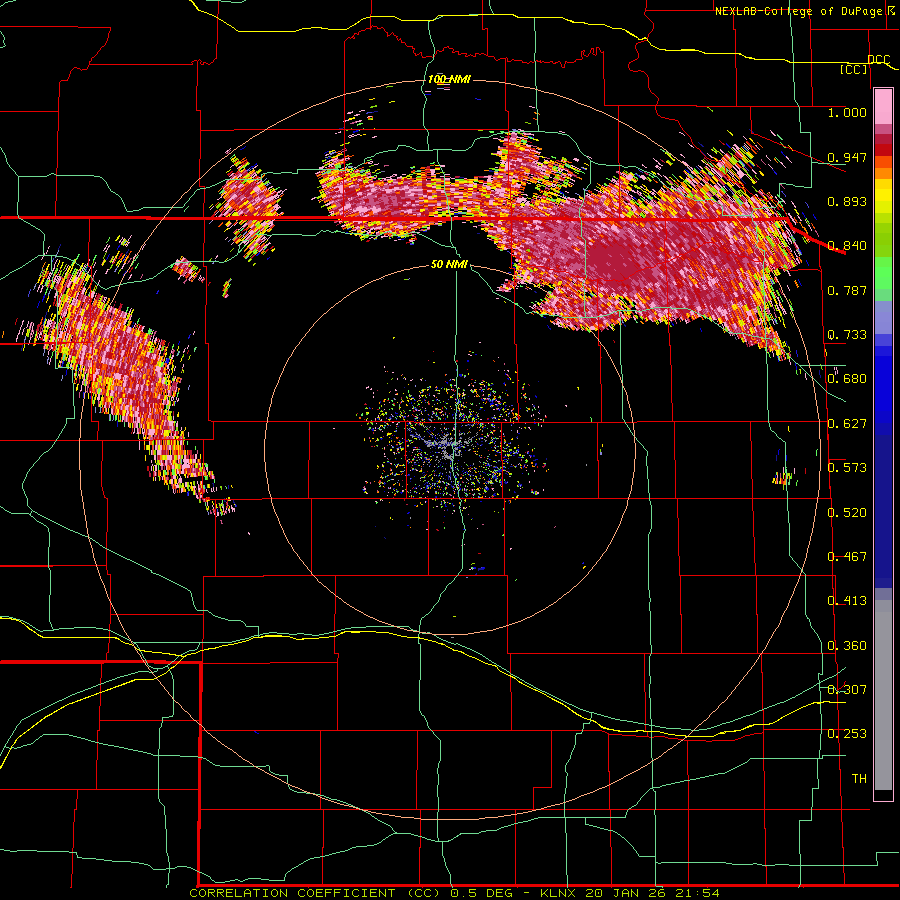Select the 1.000 value on the color scale
The width and height of the screenshot is (900, 900).
847,112
